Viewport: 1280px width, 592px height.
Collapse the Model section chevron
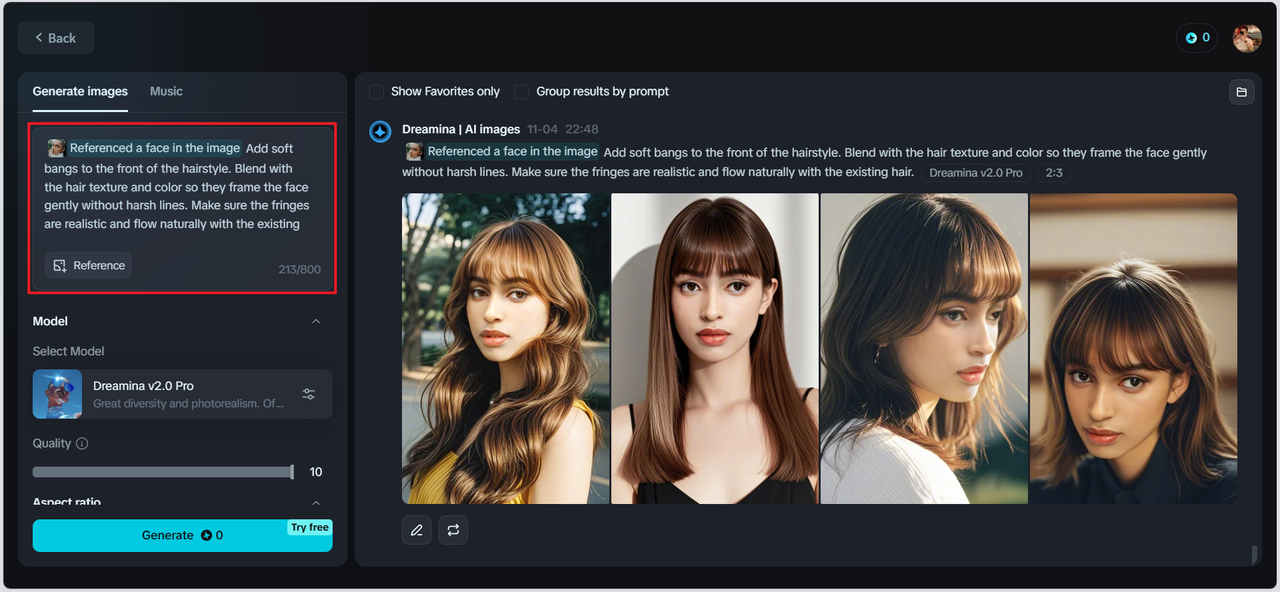click(316, 321)
